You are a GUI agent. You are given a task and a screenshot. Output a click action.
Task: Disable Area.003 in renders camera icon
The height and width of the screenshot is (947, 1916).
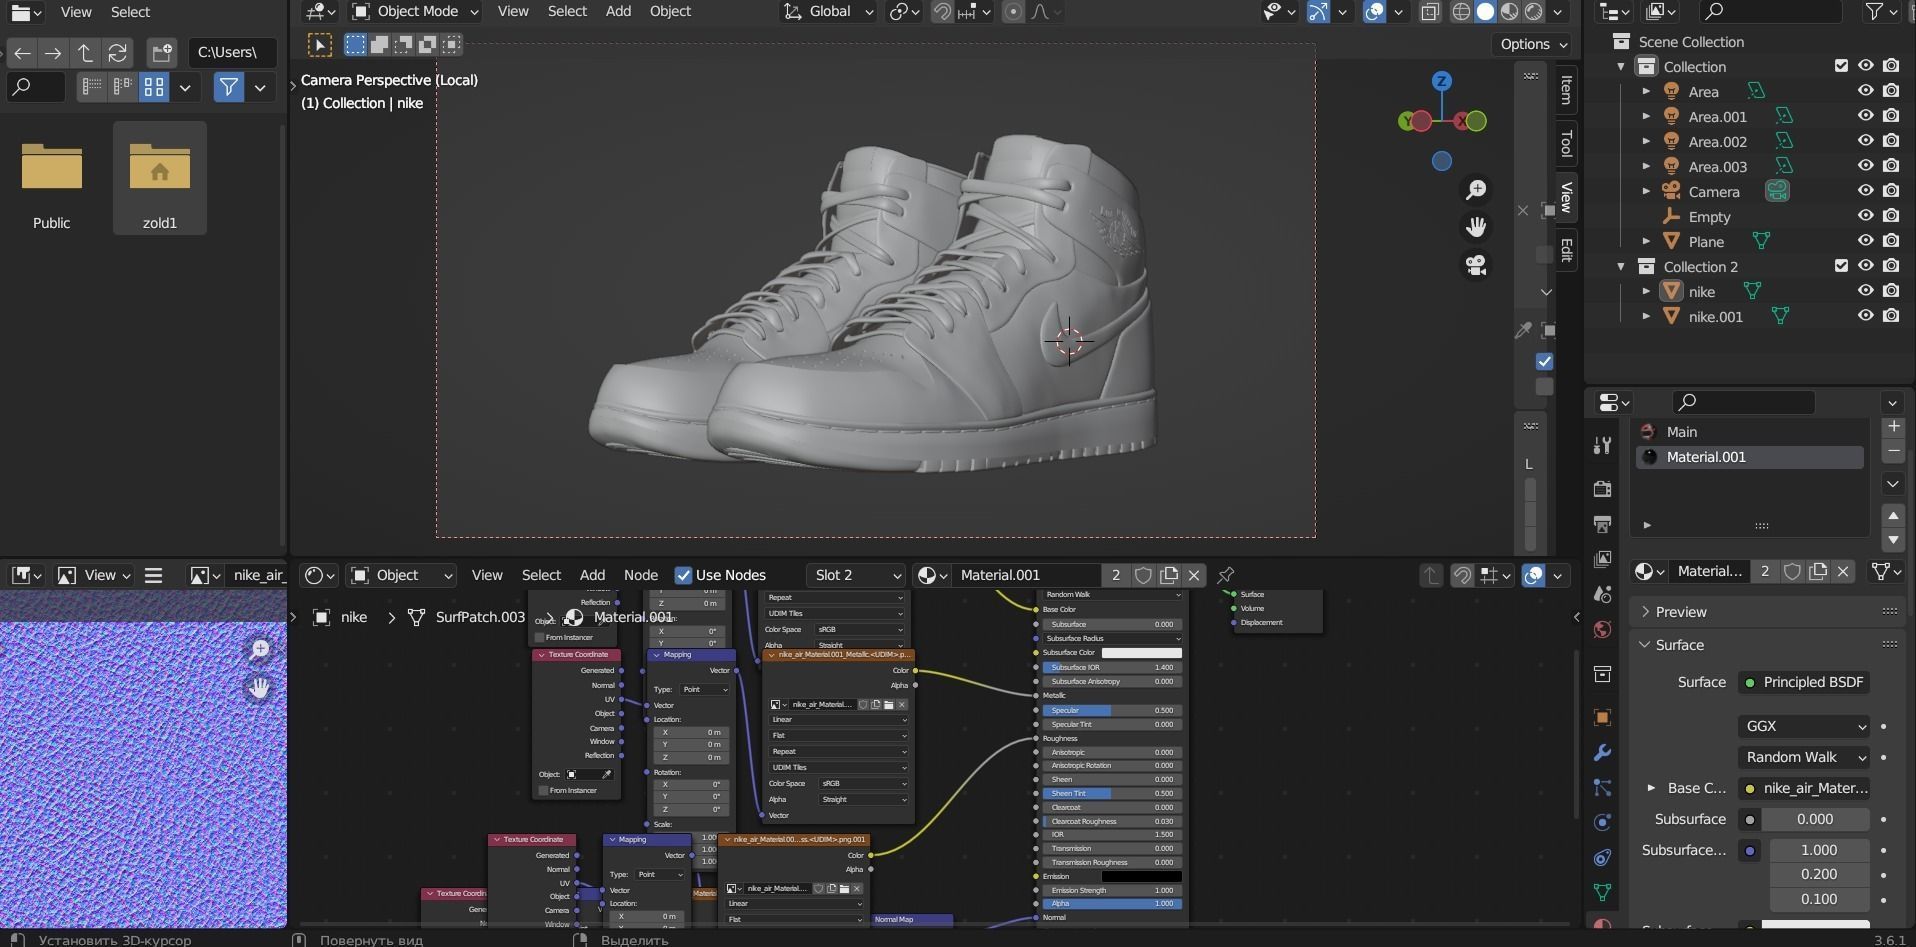[1891, 165]
